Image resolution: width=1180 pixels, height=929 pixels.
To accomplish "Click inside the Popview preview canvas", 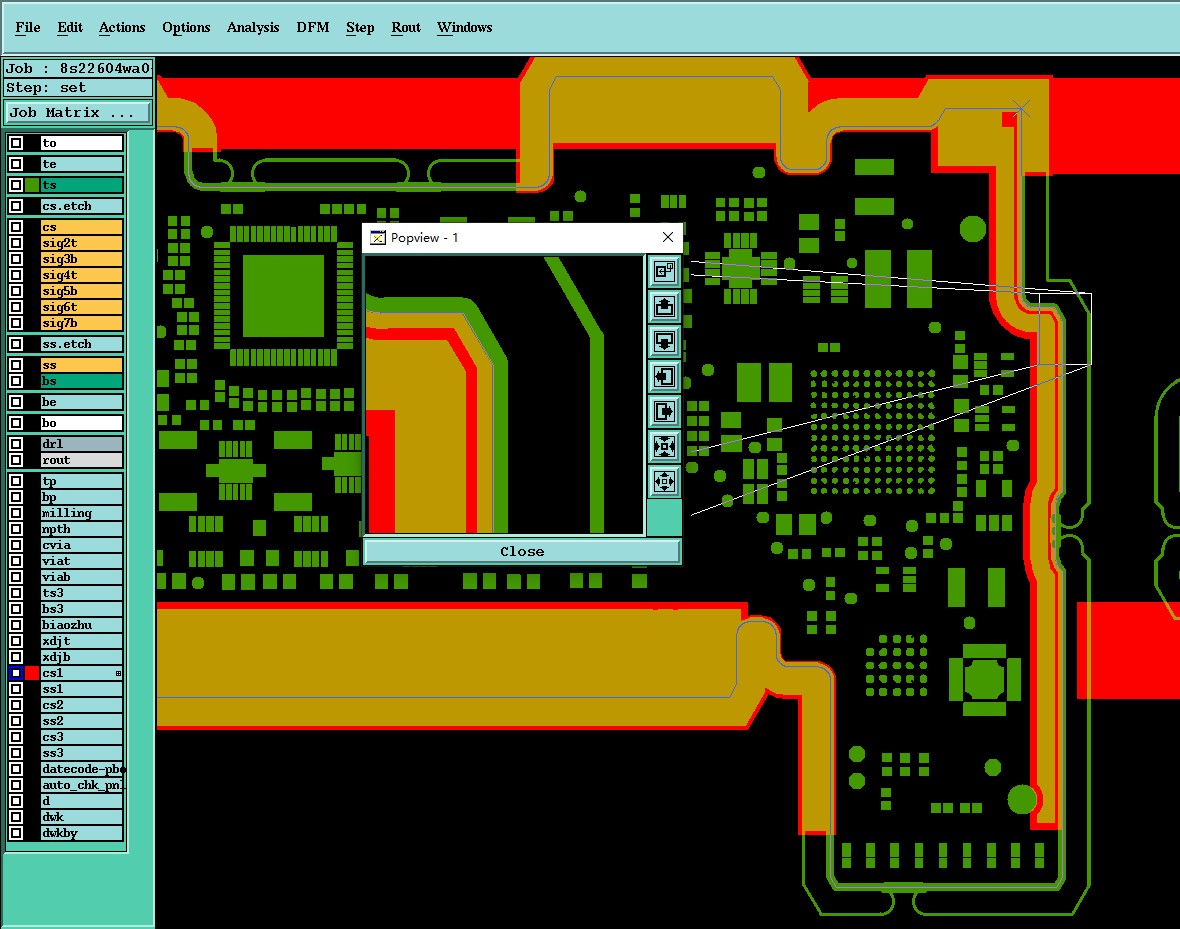I will (x=503, y=394).
